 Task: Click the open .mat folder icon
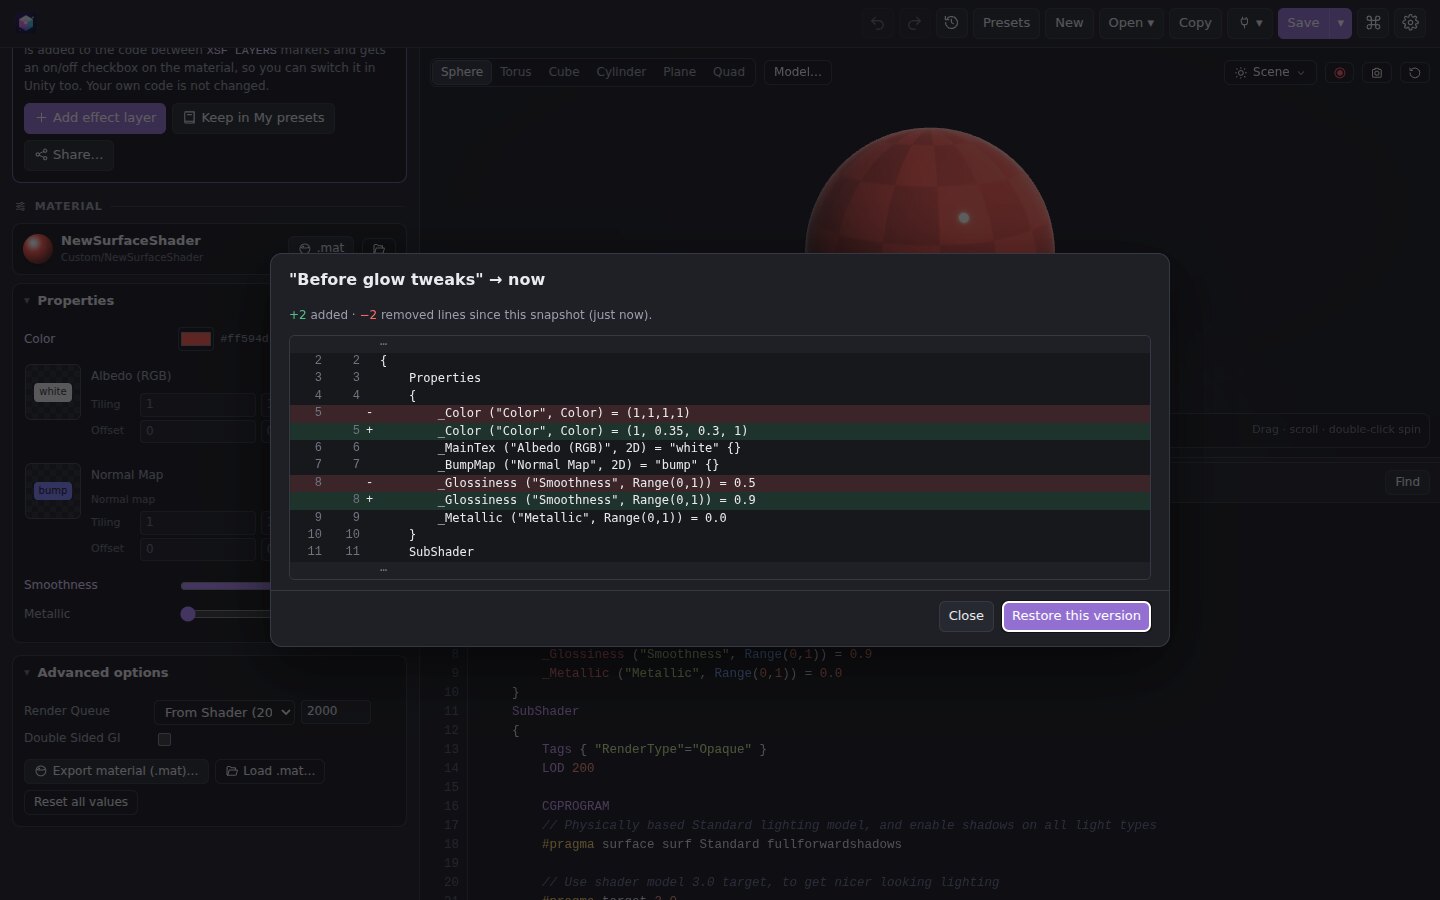click(x=379, y=248)
